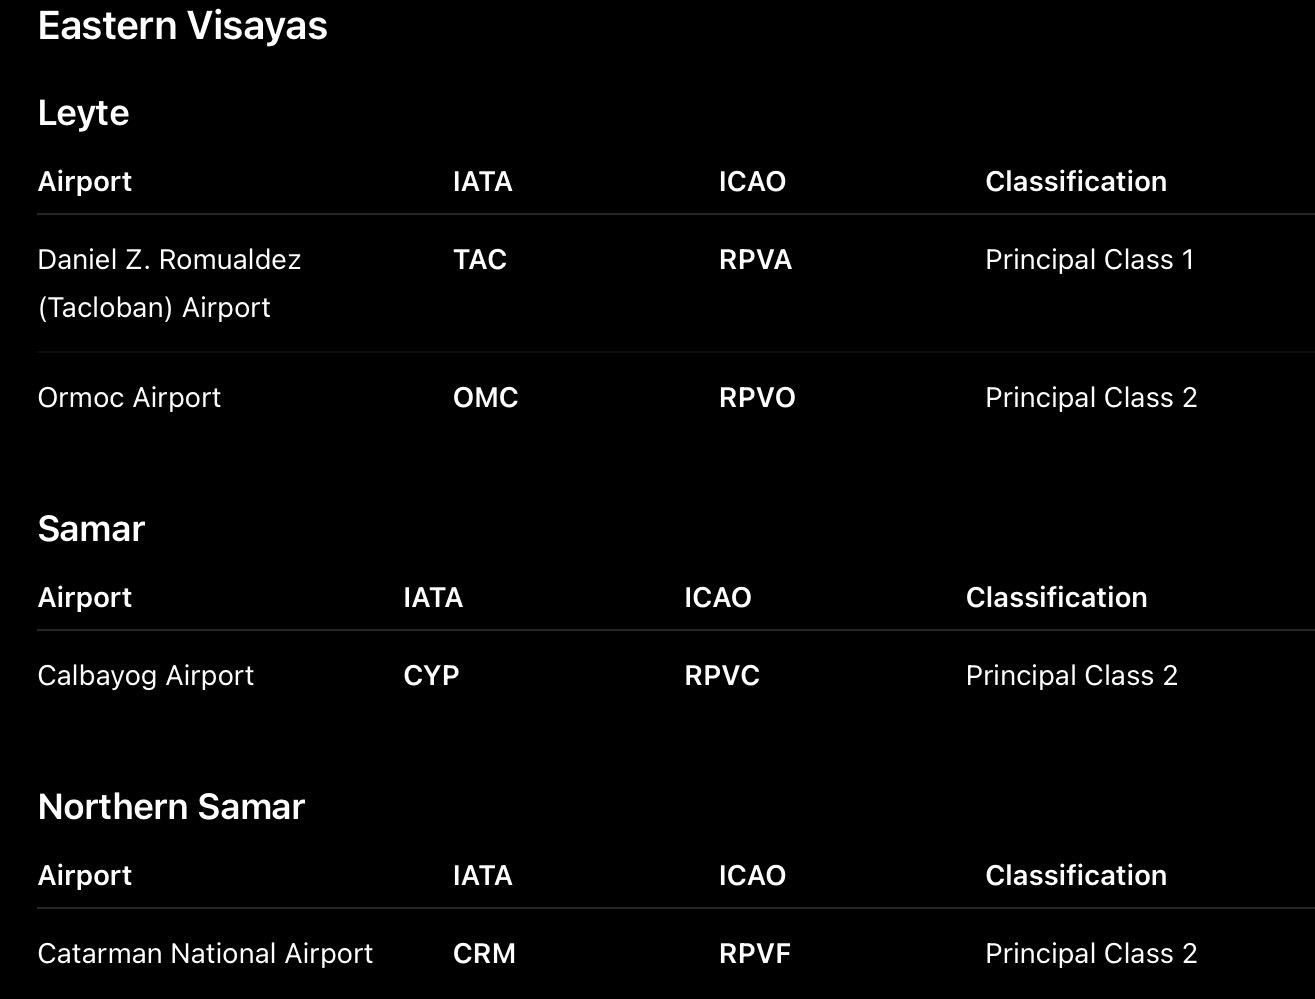The width and height of the screenshot is (1315, 999).
Task: Select the CRM IATA code
Action: coord(484,954)
